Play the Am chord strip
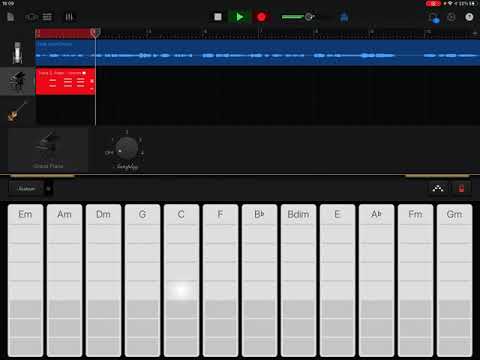 [64, 280]
